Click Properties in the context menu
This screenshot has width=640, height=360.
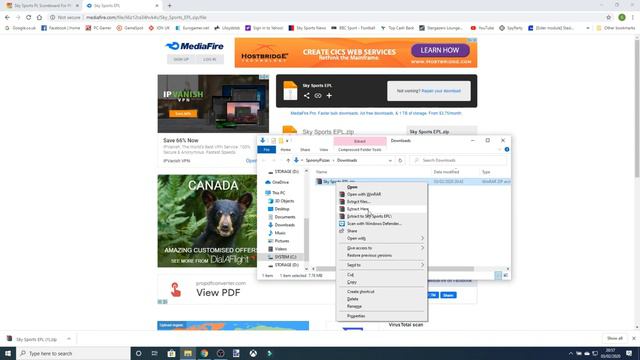[x=356, y=316]
